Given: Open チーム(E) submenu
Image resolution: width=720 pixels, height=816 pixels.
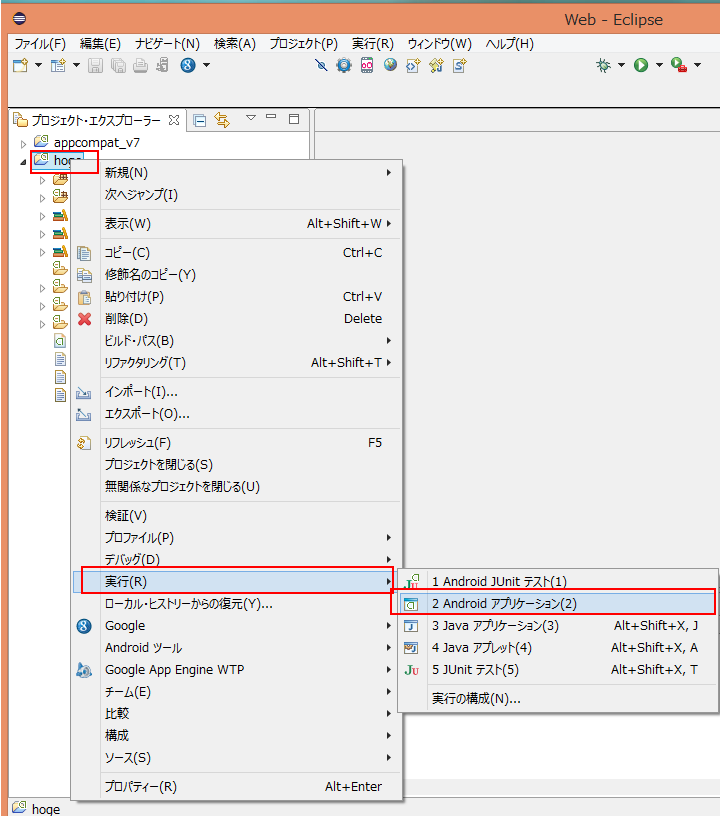Looking at the screenshot, I should pyautogui.click(x=237, y=692).
